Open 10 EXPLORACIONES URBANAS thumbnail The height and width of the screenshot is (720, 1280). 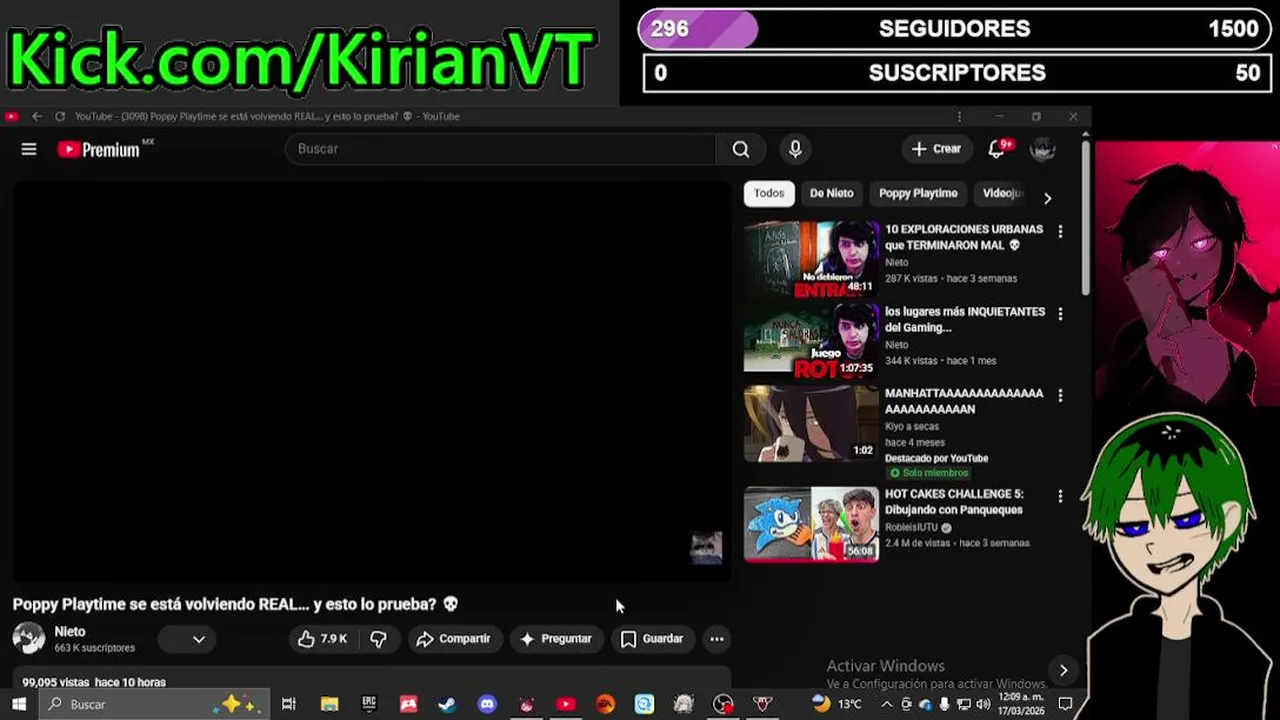[x=811, y=260]
